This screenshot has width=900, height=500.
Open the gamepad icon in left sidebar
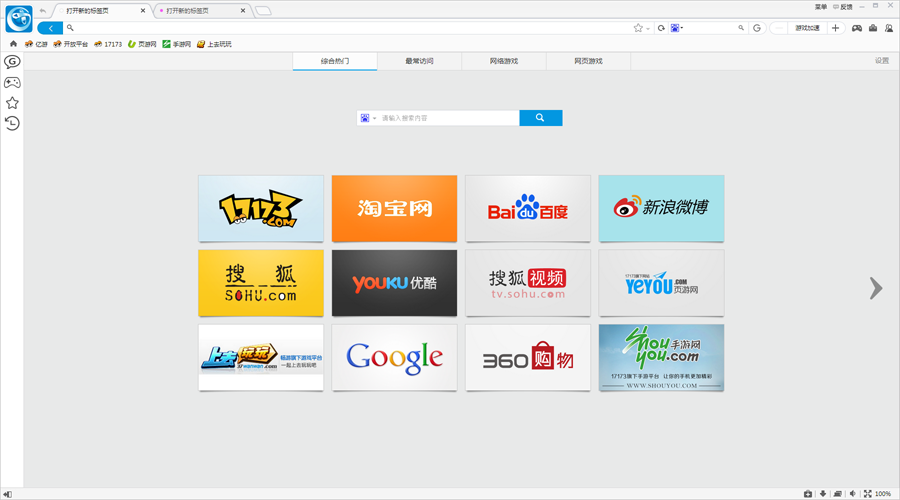pos(12,83)
